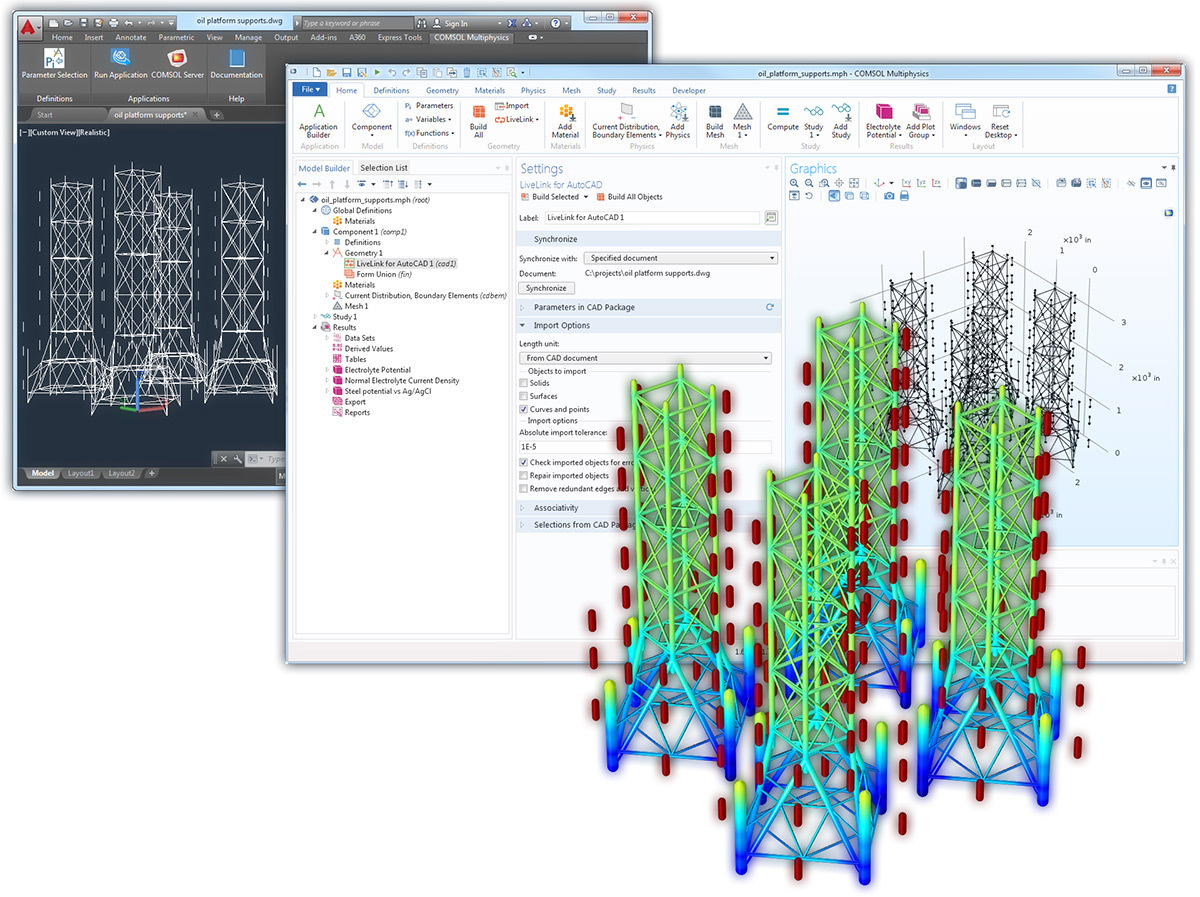Switch to the Selection List tab
The height and width of the screenshot is (897, 1200).
click(386, 167)
